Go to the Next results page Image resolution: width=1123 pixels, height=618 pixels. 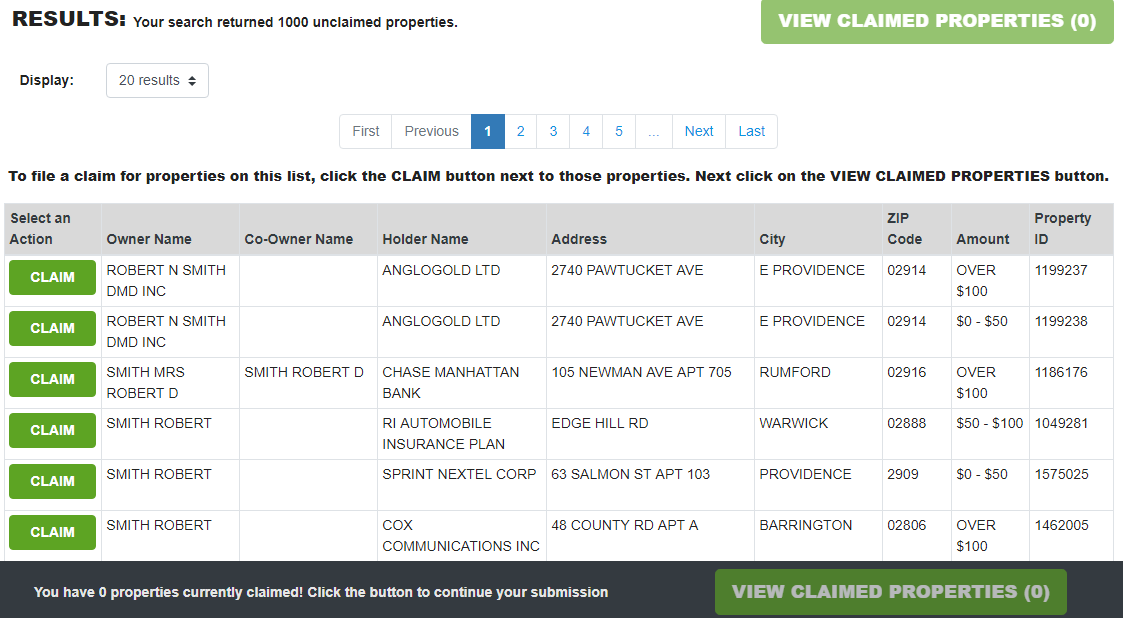pos(699,131)
